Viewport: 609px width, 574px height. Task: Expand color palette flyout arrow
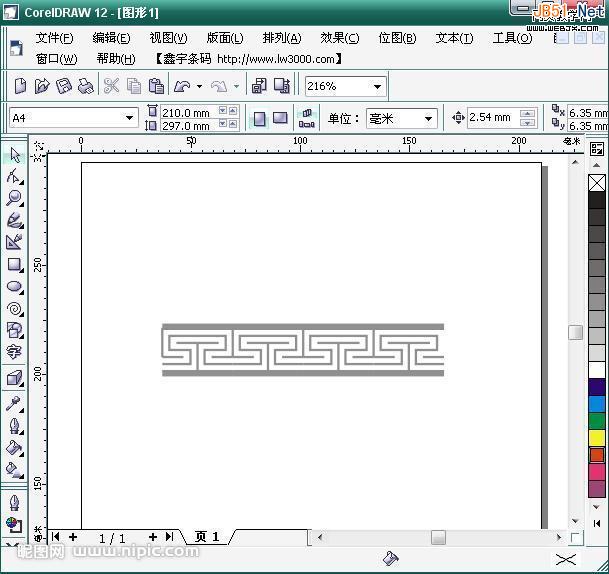pyautogui.click(x=597, y=524)
